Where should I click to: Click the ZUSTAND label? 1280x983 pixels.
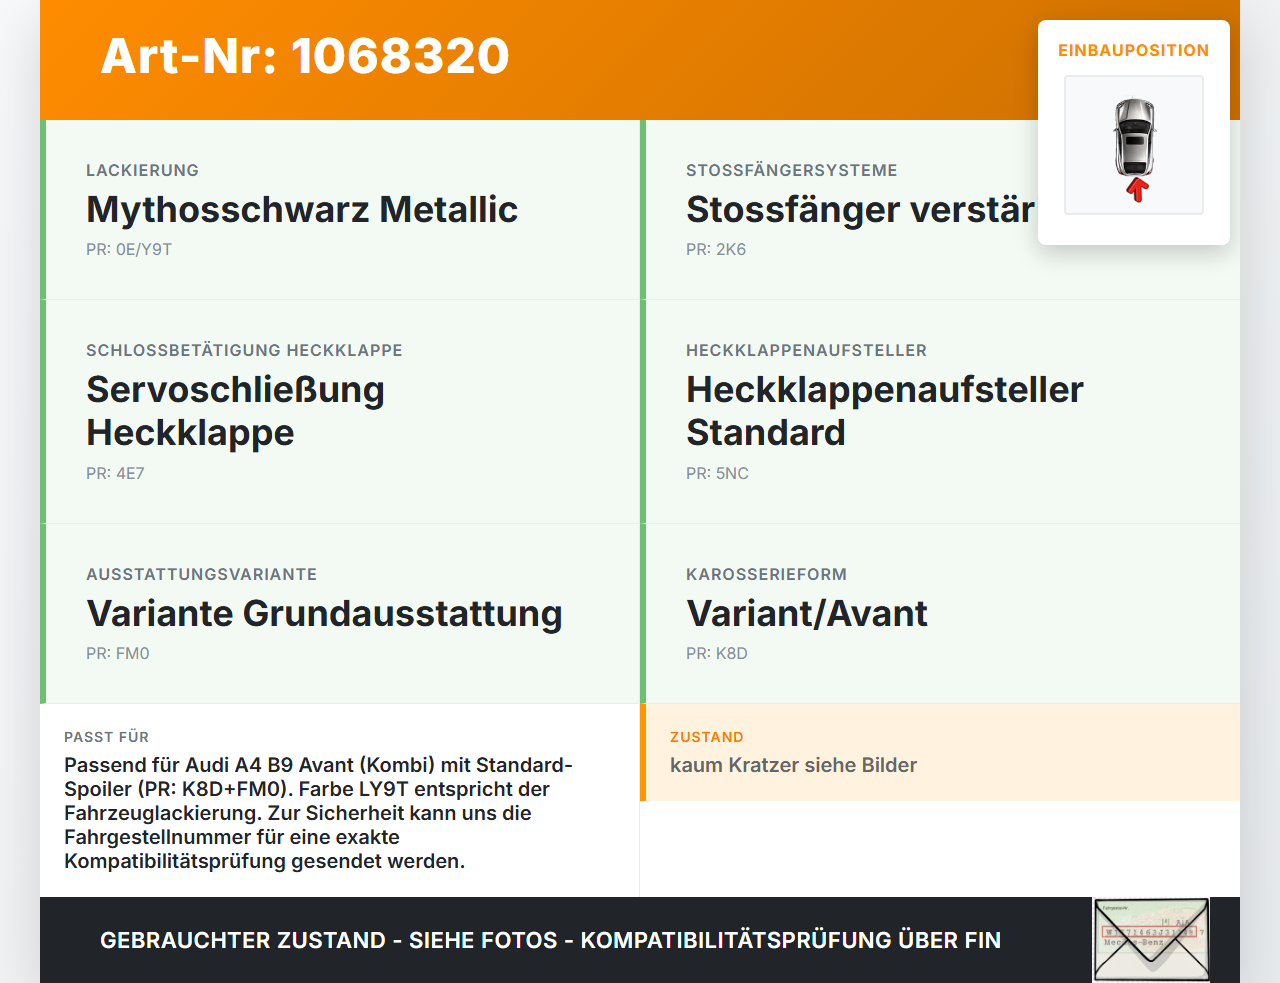(x=707, y=737)
